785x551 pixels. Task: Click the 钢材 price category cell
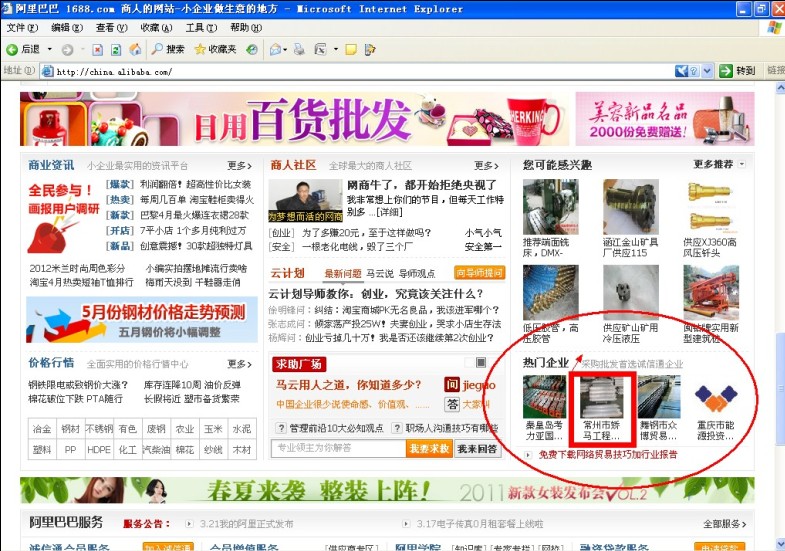(x=70, y=429)
